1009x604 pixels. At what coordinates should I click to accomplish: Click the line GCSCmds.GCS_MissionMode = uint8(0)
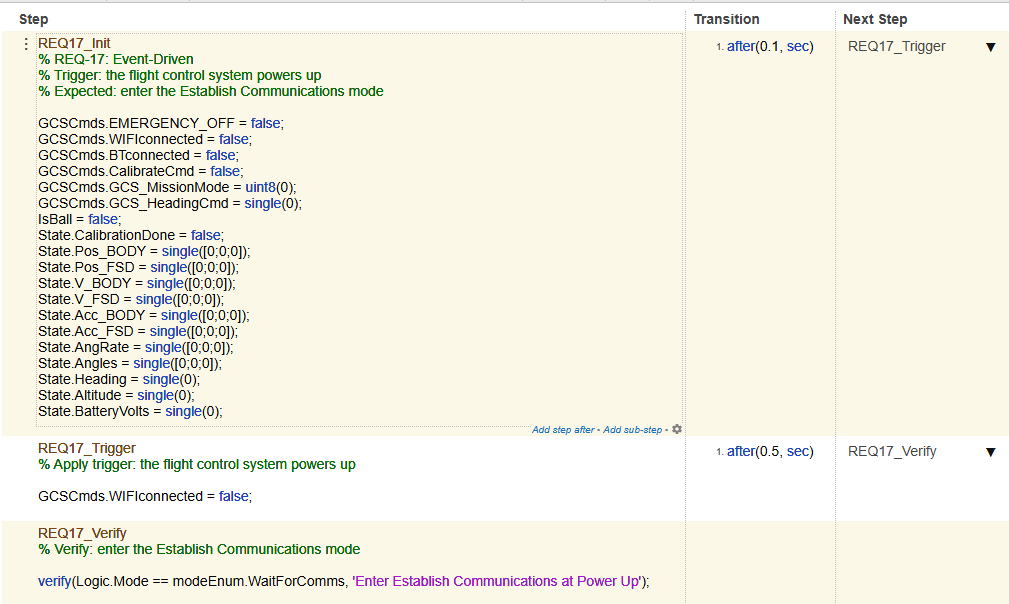click(x=167, y=188)
